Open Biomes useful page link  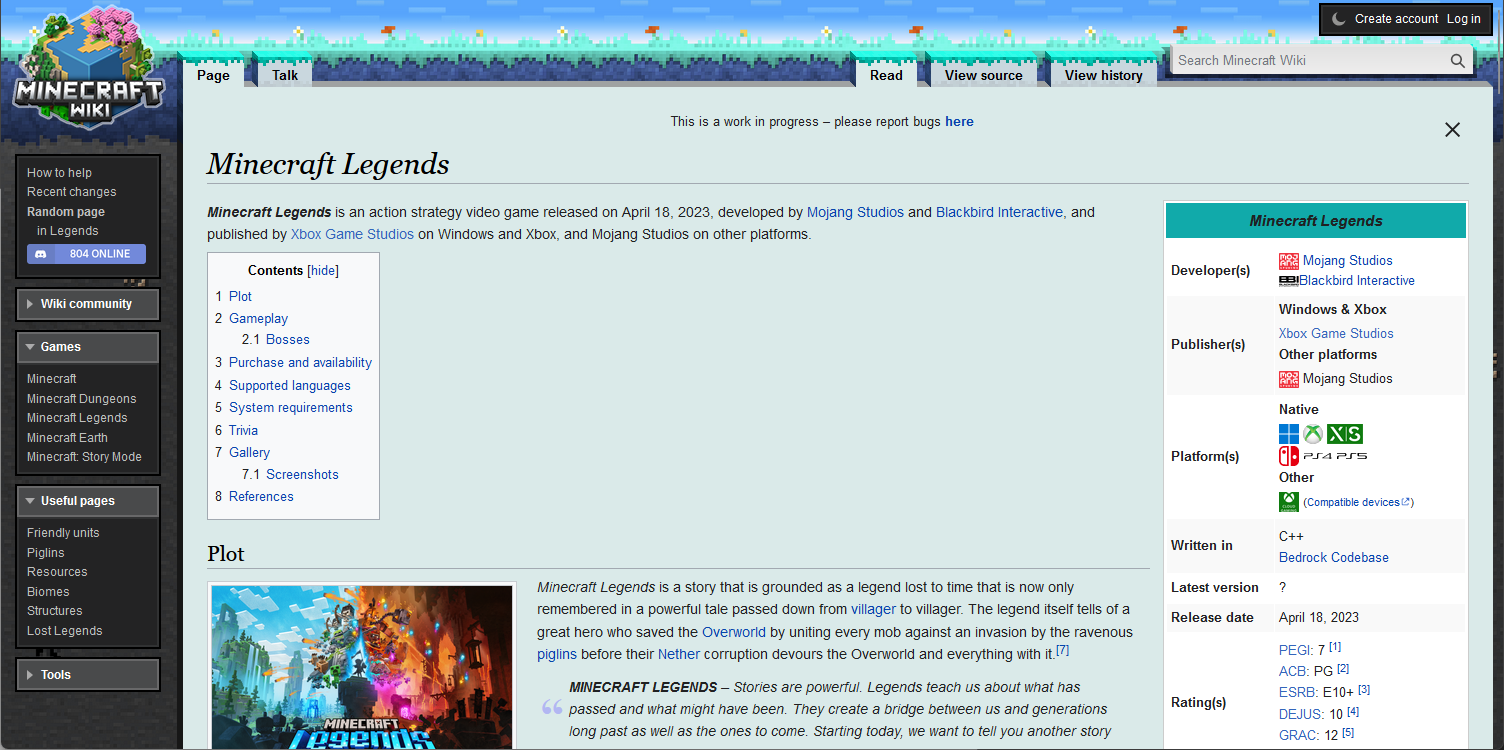[x=48, y=592]
